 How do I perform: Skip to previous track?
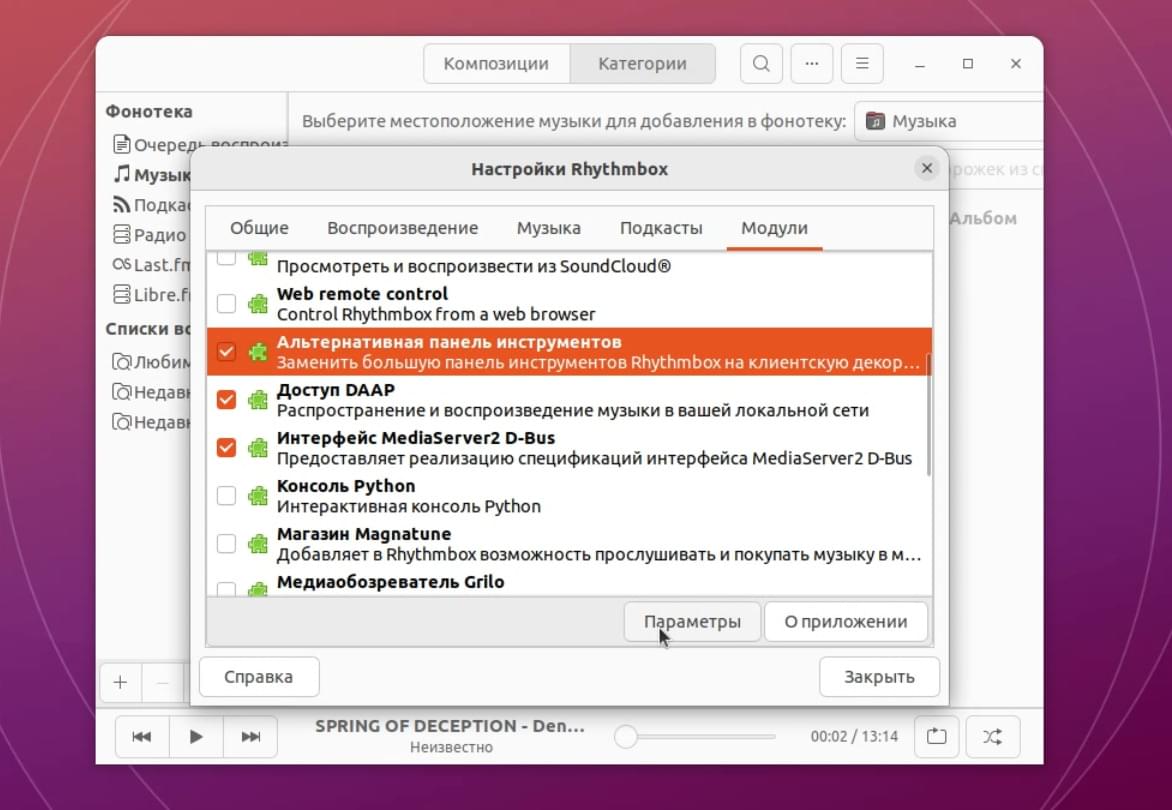[x=142, y=737]
